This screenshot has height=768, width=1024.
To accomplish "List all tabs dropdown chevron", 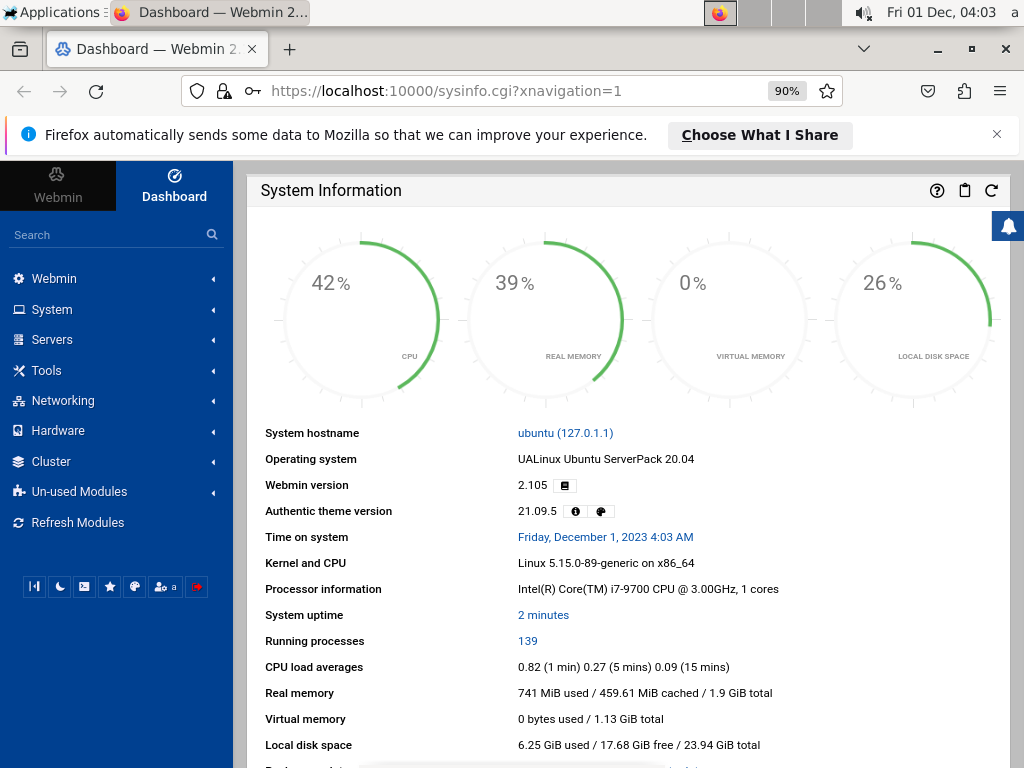I will click(x=863, y=49).
